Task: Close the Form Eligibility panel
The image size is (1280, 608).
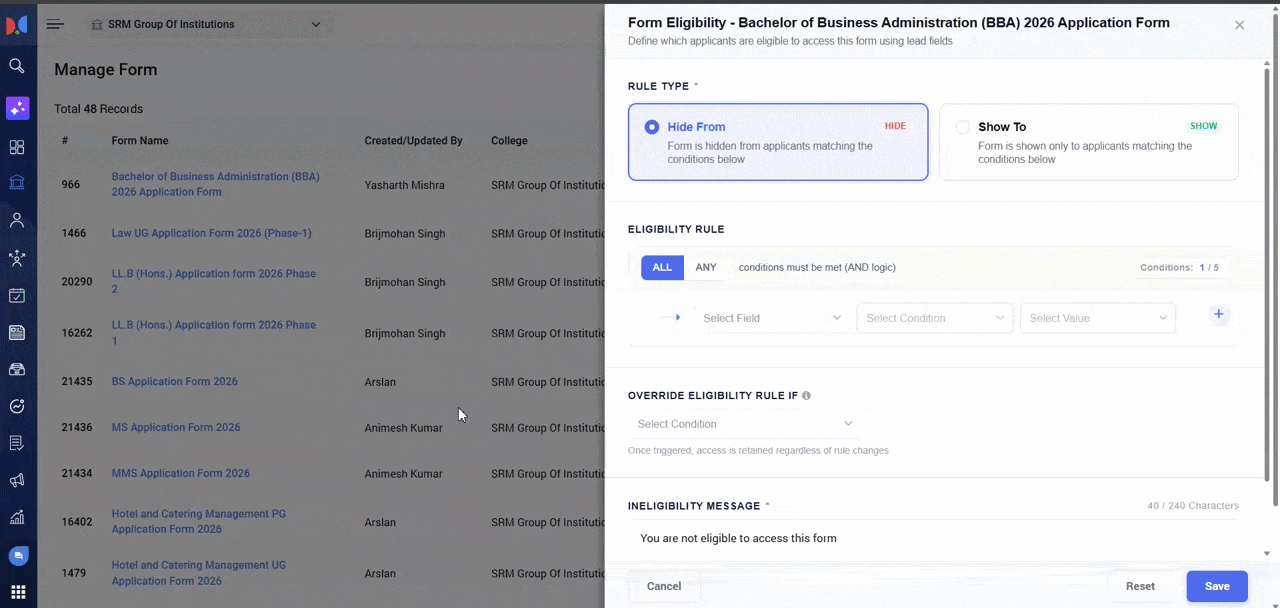Action: 1239,25
